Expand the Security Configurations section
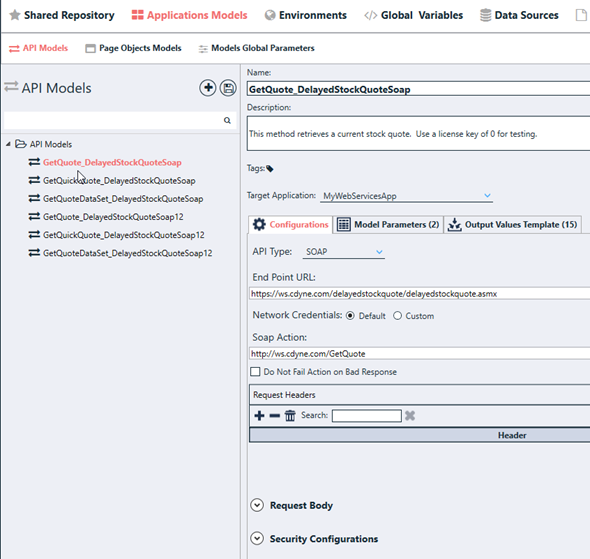 257,539
